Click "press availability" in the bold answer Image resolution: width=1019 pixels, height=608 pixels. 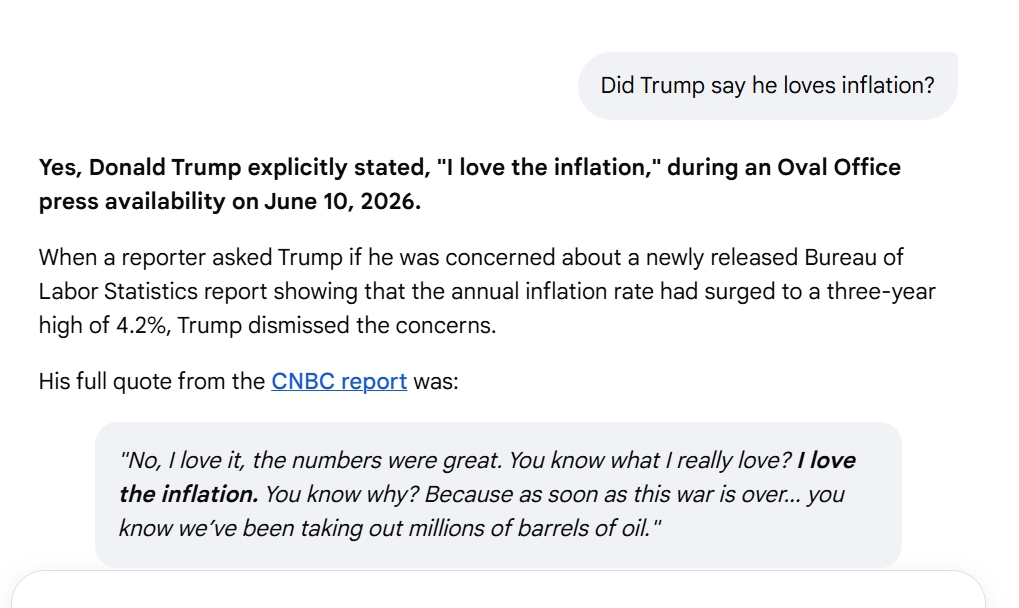(x=132, y=201)
